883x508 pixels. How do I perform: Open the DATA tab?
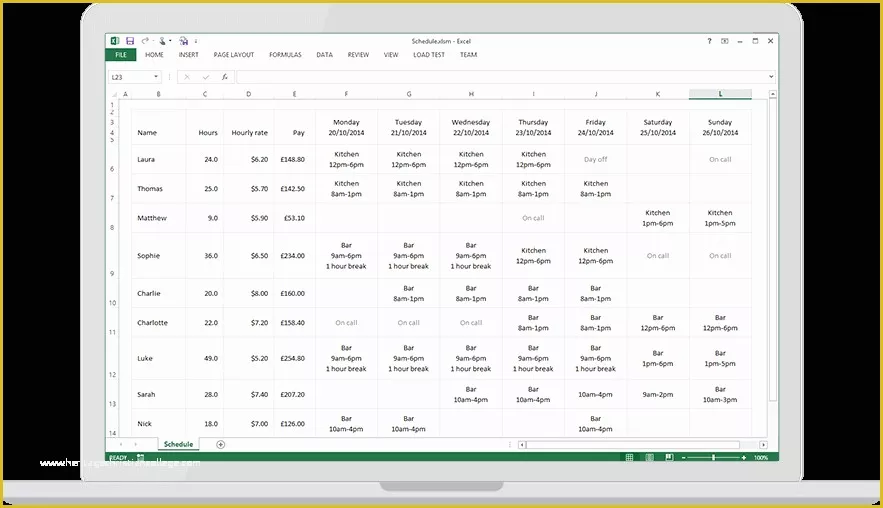pos(324,55)
